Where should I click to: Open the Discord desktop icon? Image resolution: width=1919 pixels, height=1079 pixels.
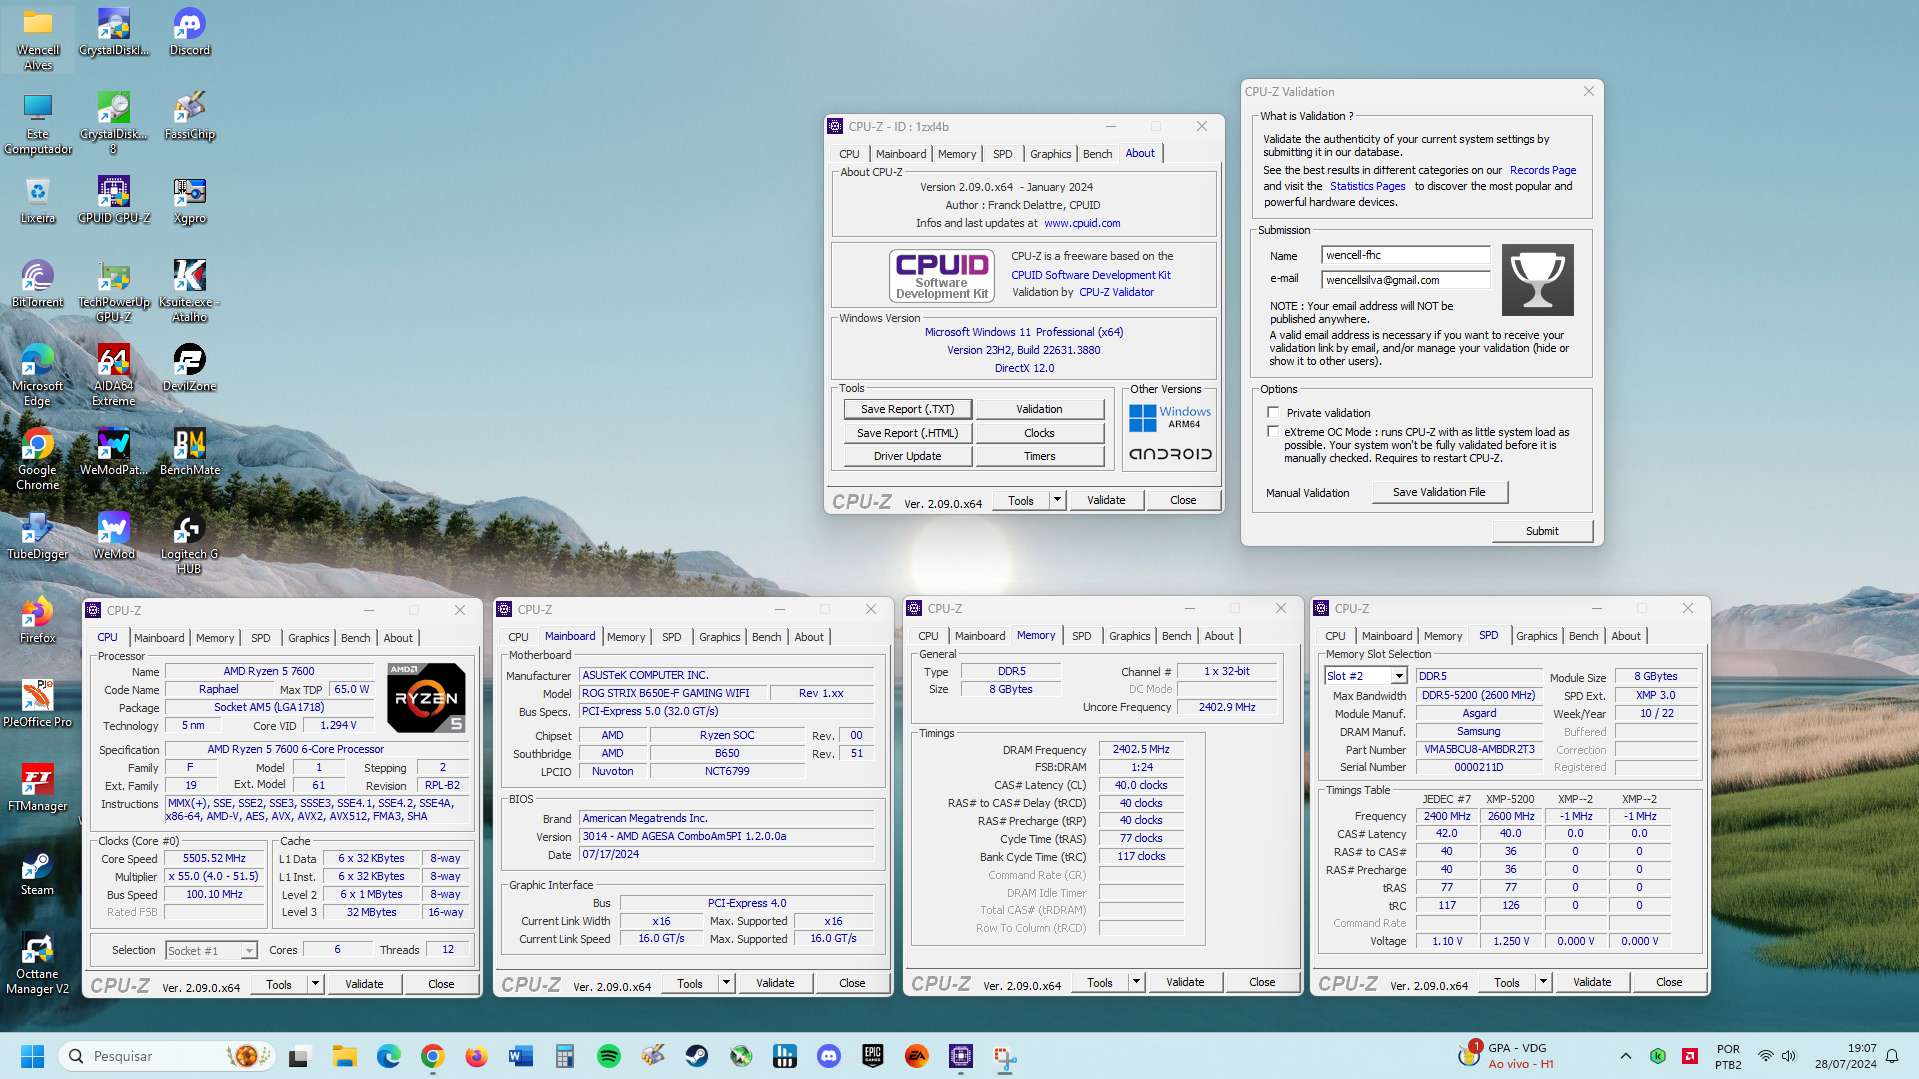[190, 32]
